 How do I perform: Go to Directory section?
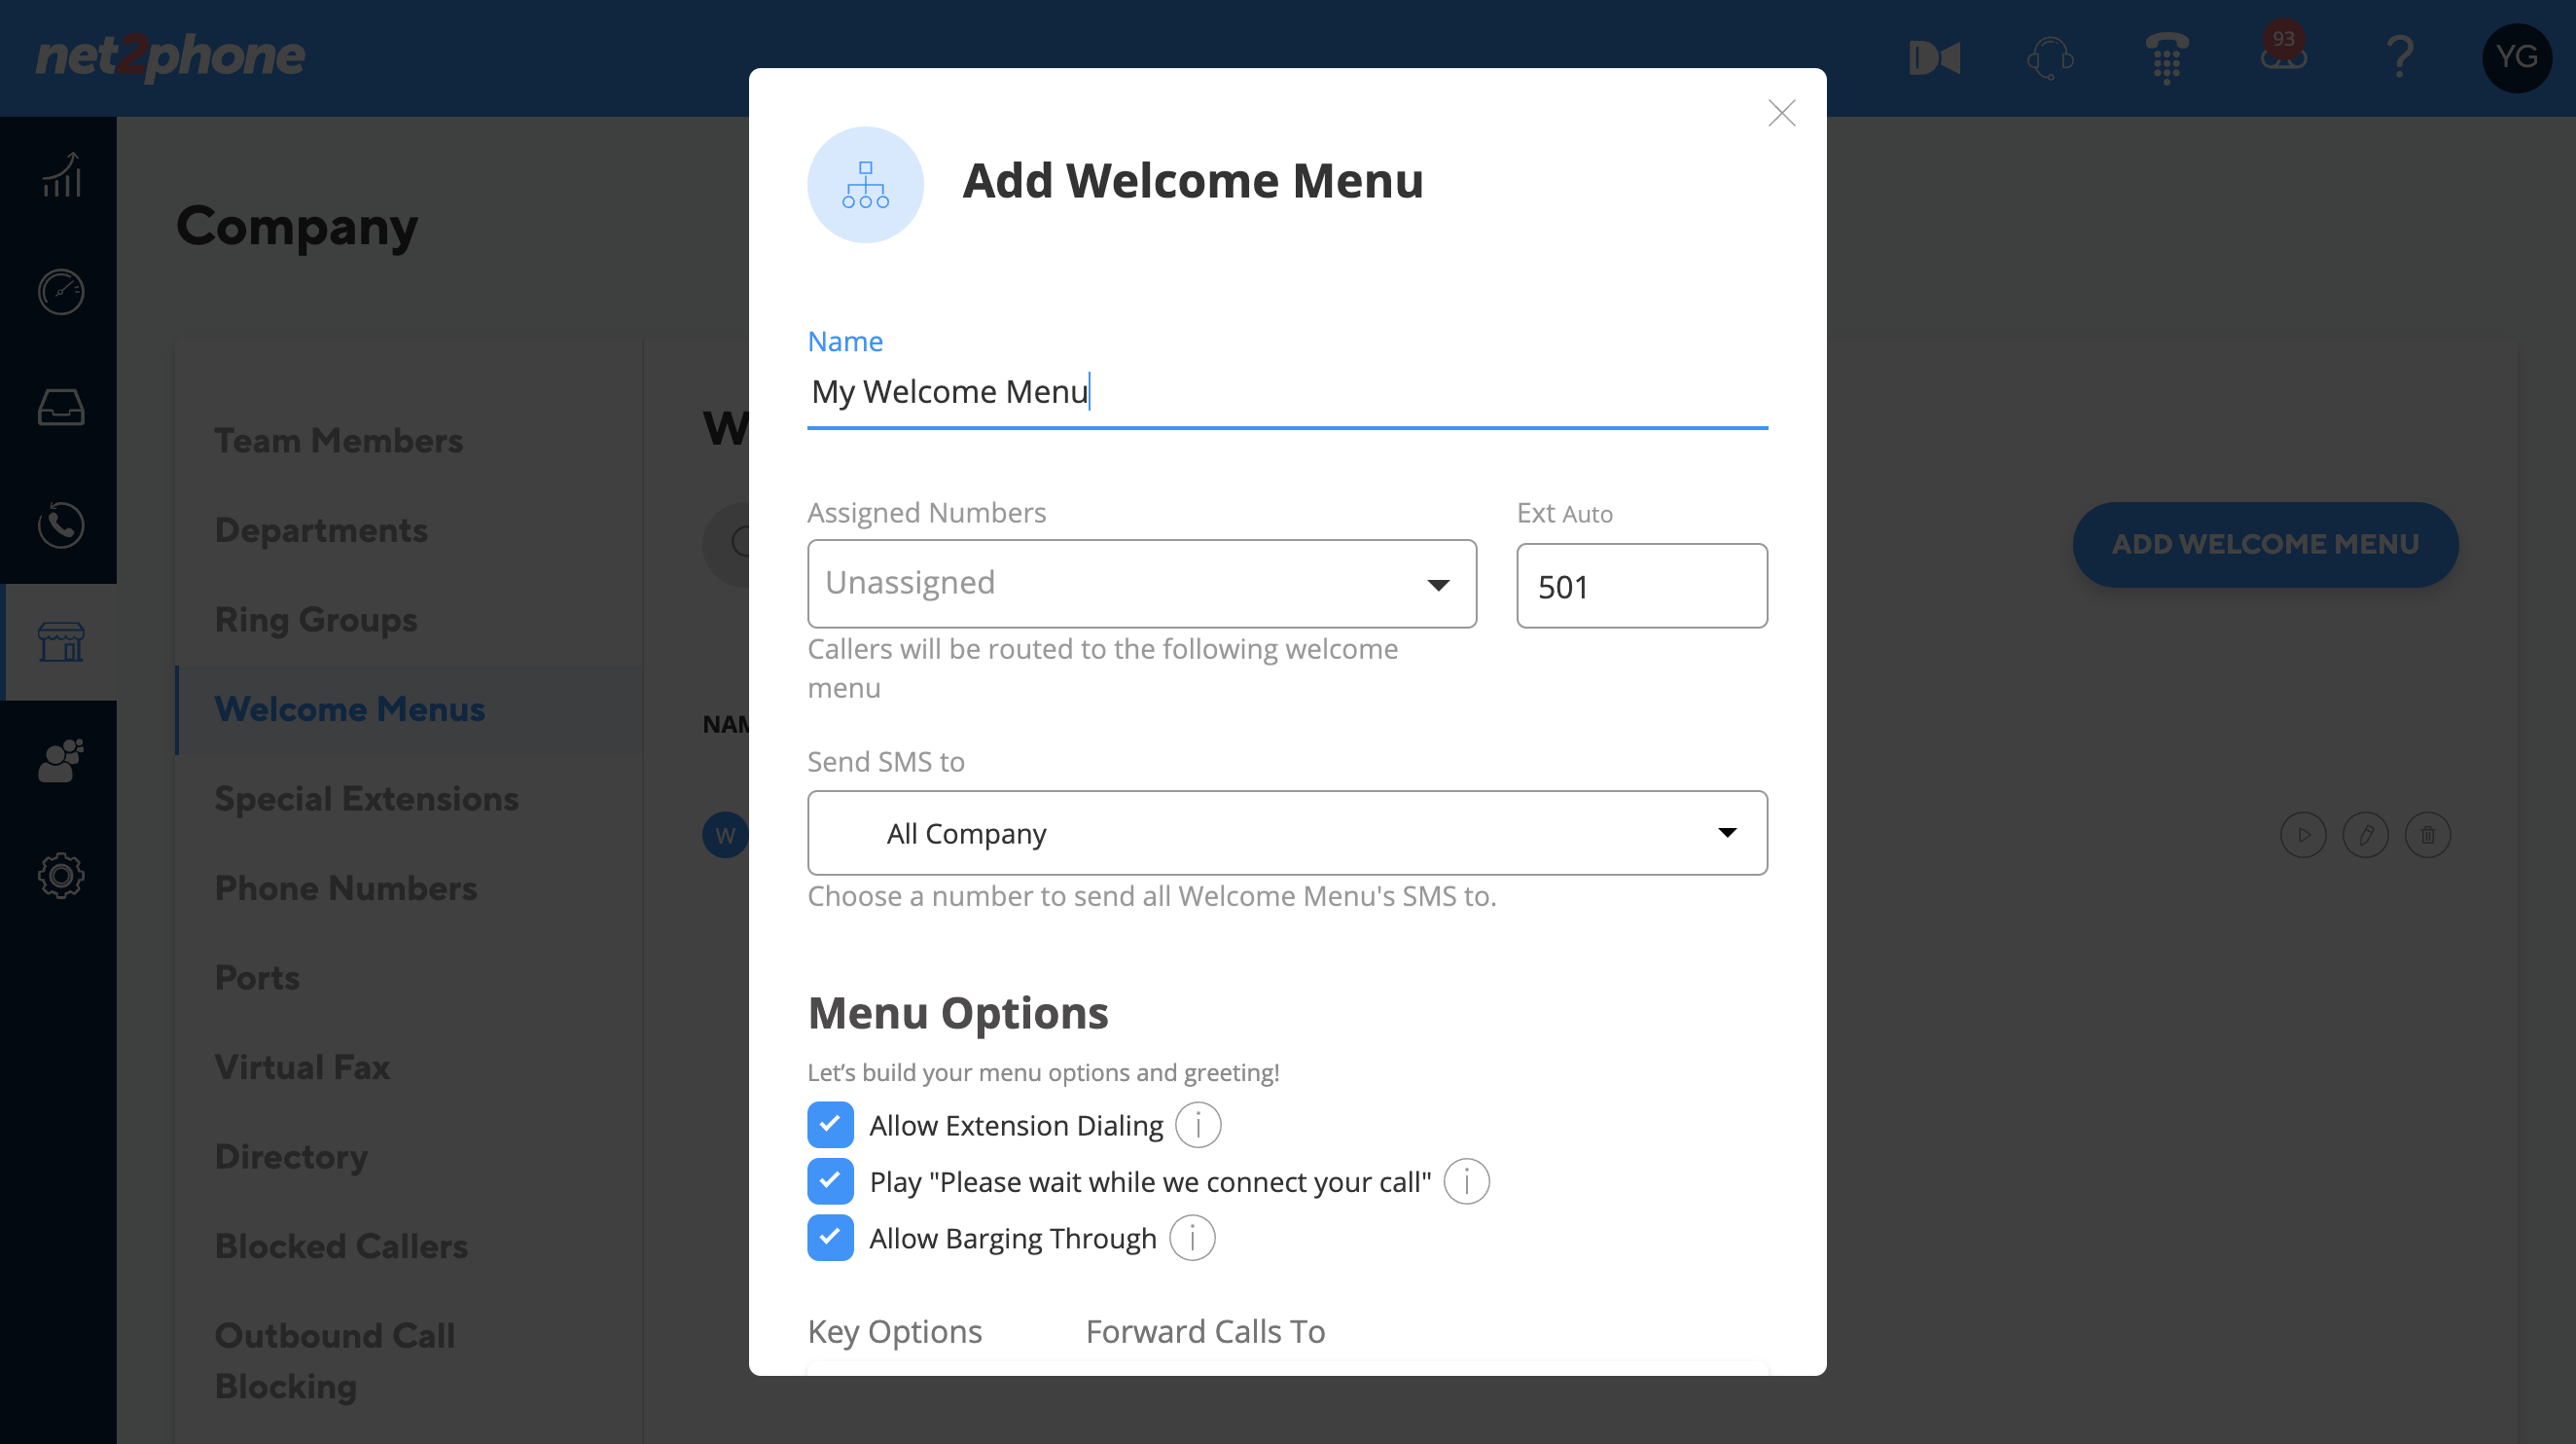click(291, 1156)
